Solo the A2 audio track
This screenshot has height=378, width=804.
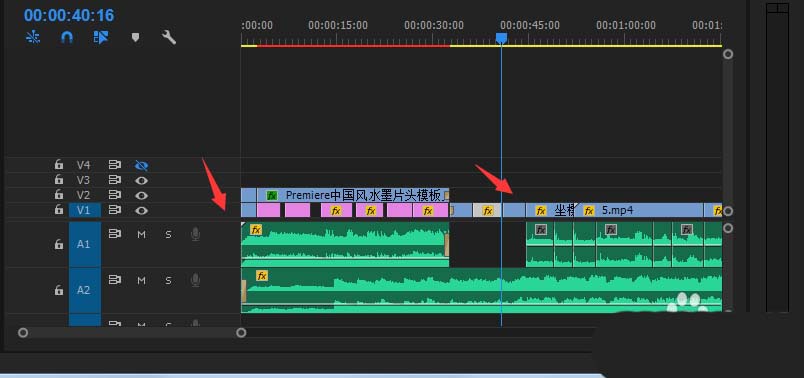pos(168,280)
